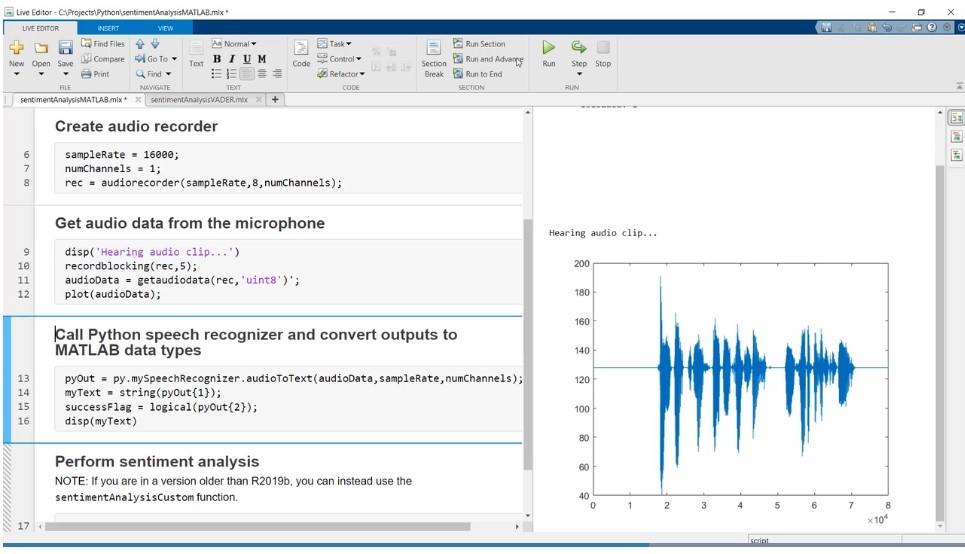The image size is (965, 554).
Task: Apply bulleted list formatting
Action: coord(217,74)
